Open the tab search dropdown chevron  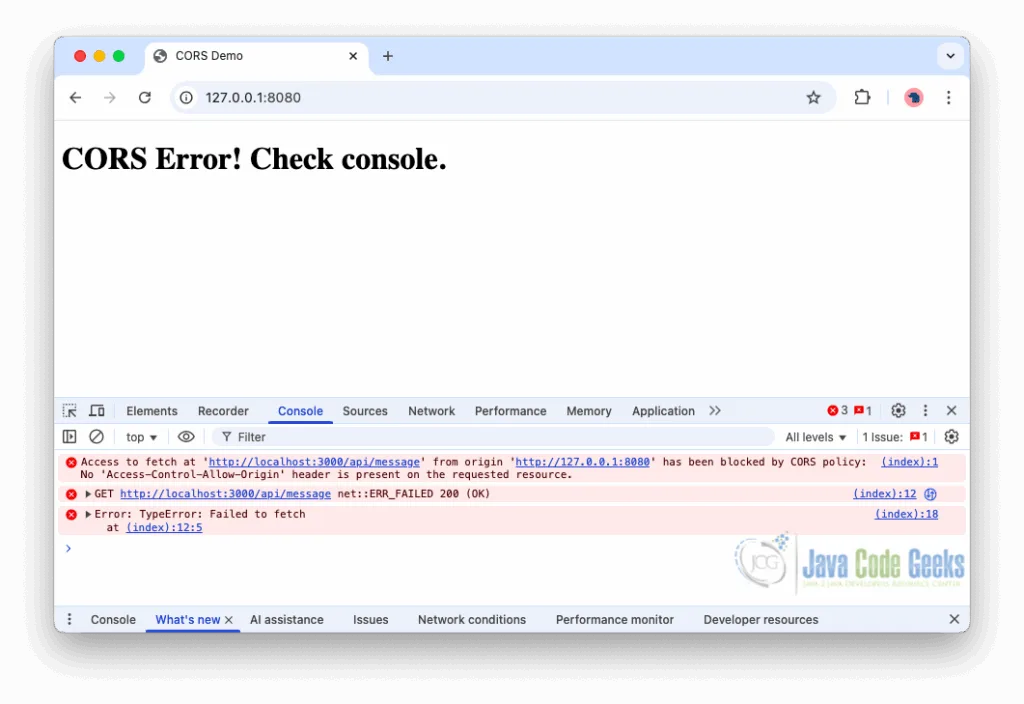click(950, 56)
